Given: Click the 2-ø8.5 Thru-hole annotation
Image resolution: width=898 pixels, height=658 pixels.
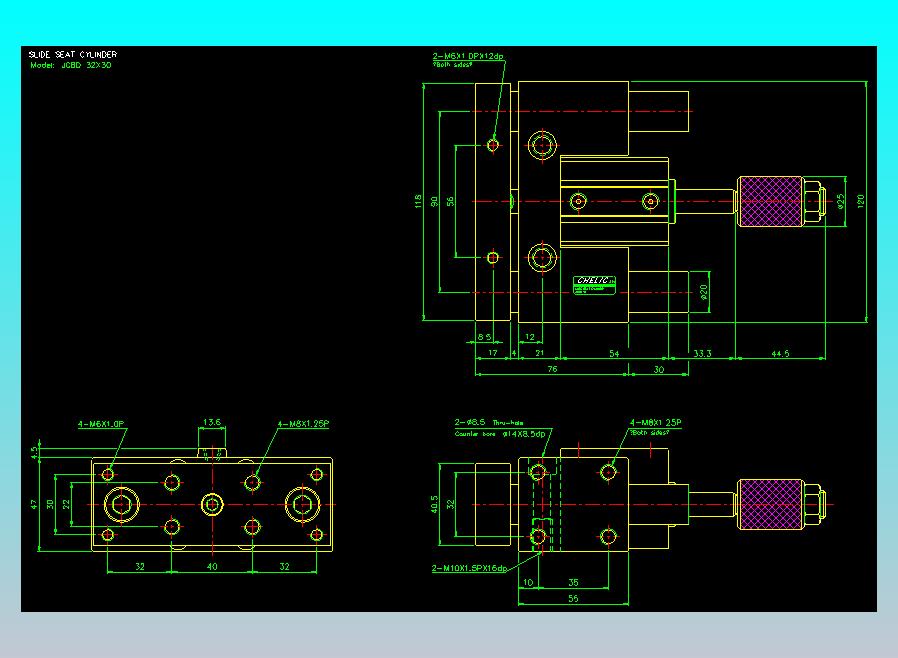Looking at the screenshot, I should pos(489,422).
